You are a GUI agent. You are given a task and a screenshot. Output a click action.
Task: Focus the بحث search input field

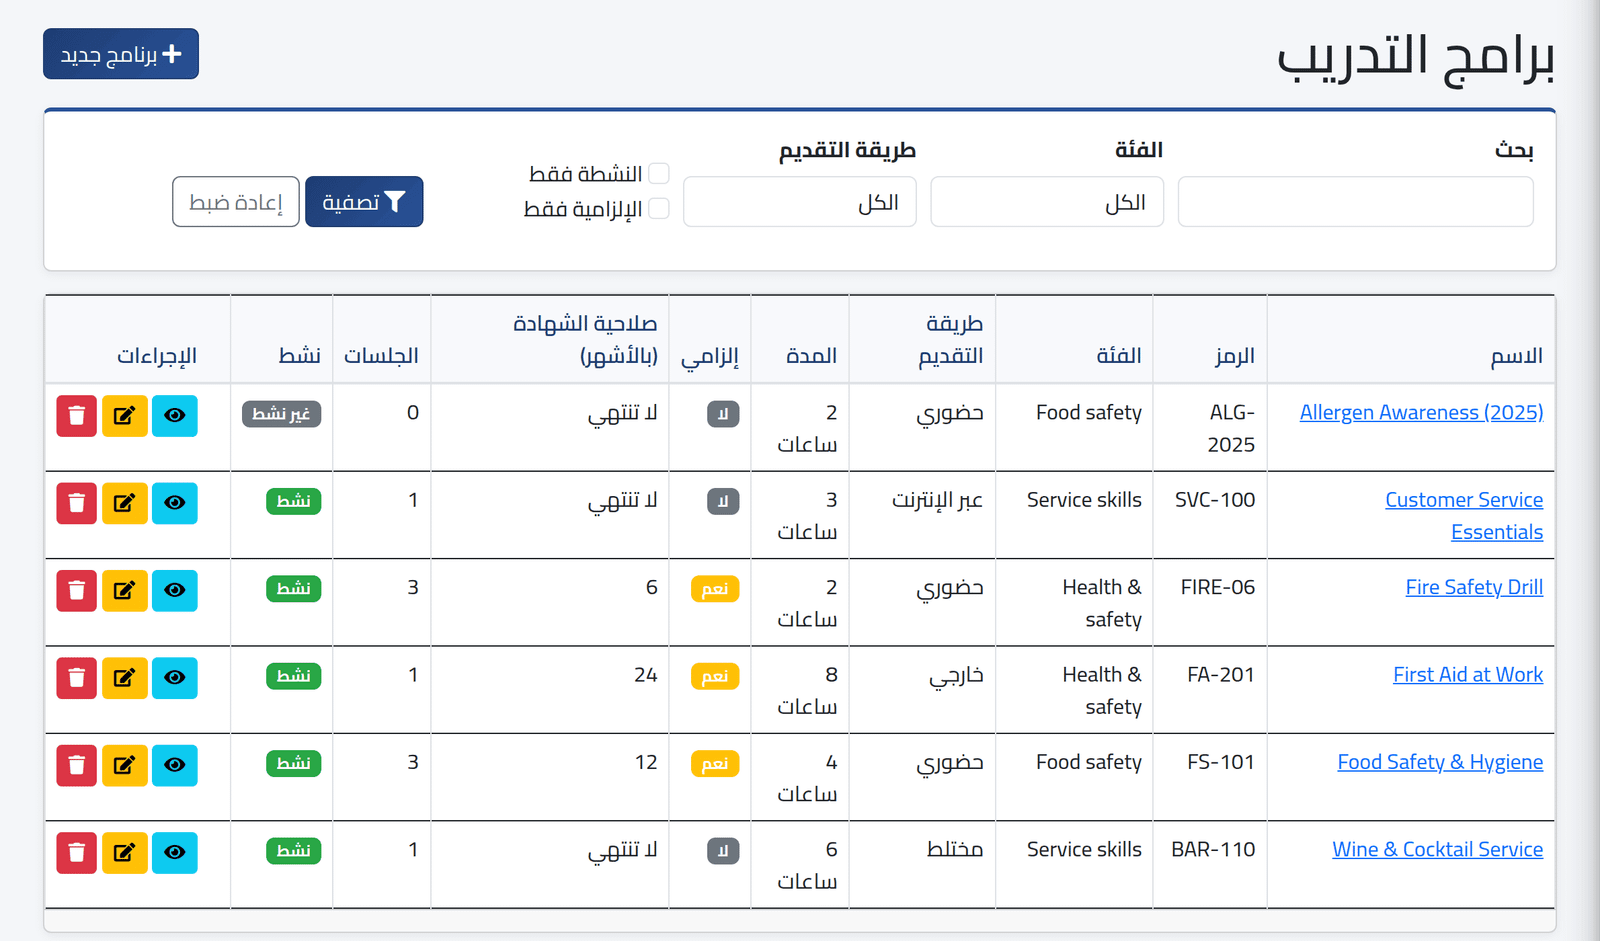click(1356, 202)
